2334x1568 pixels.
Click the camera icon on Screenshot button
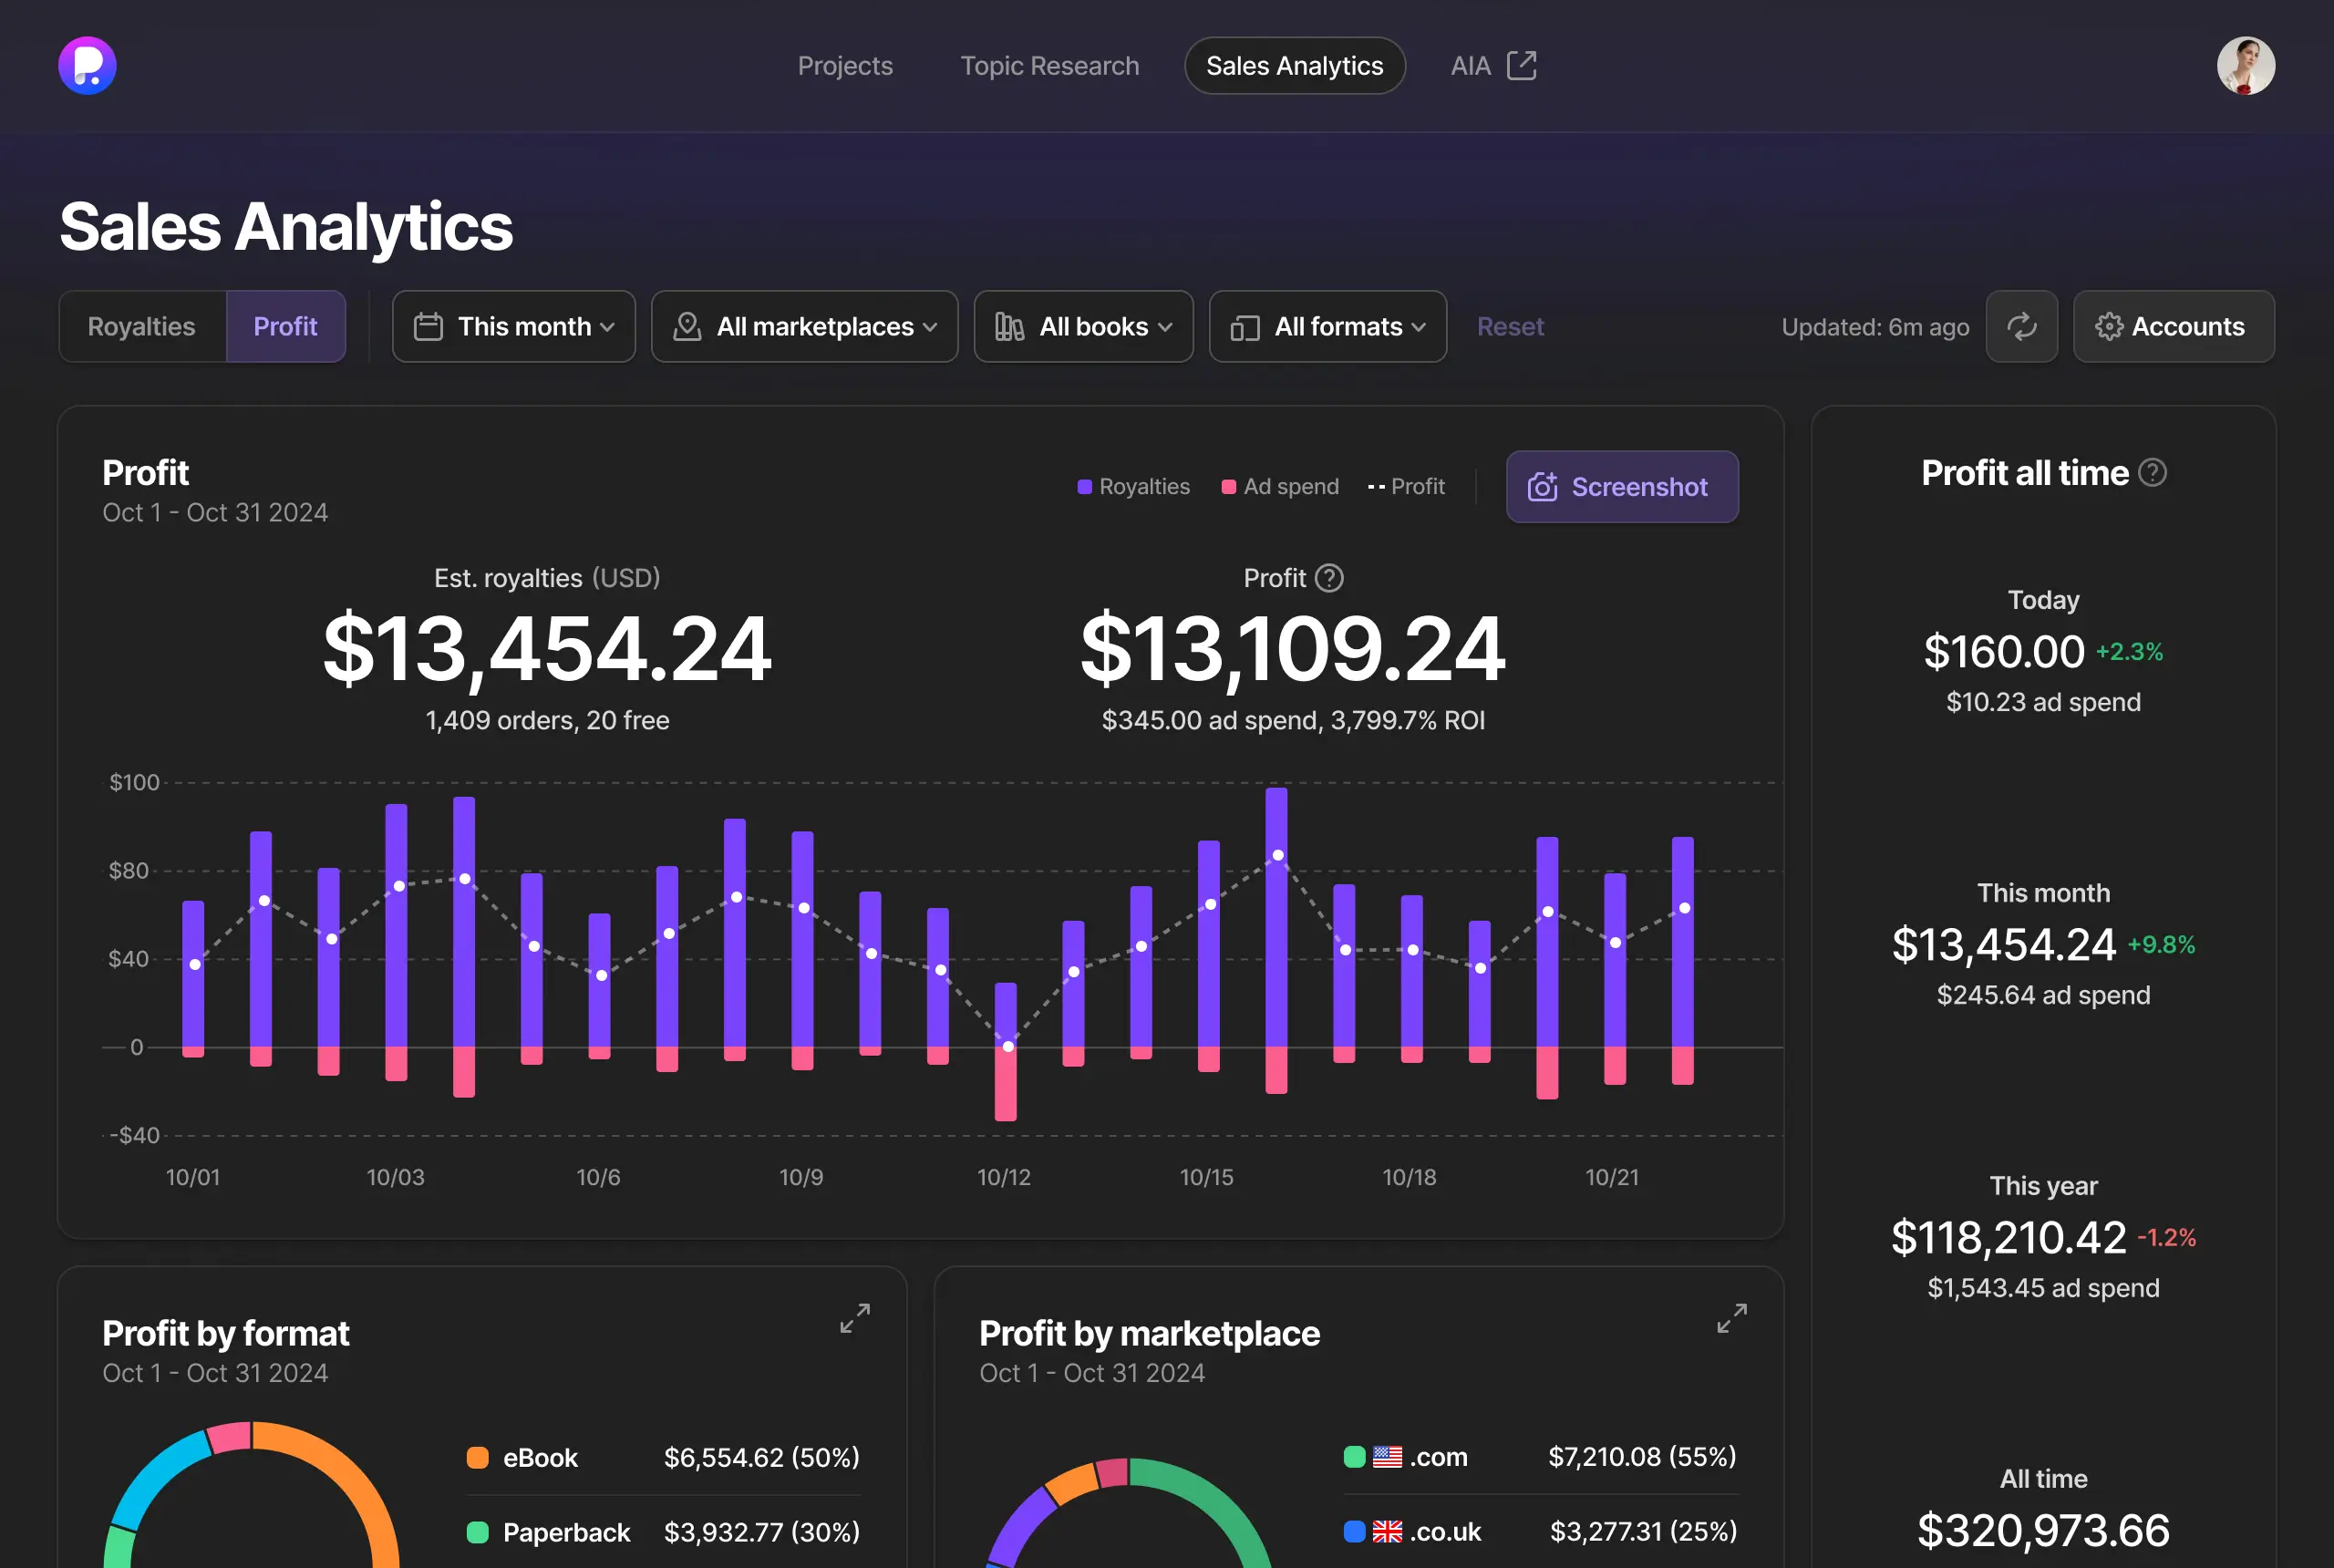(1542, 486)
